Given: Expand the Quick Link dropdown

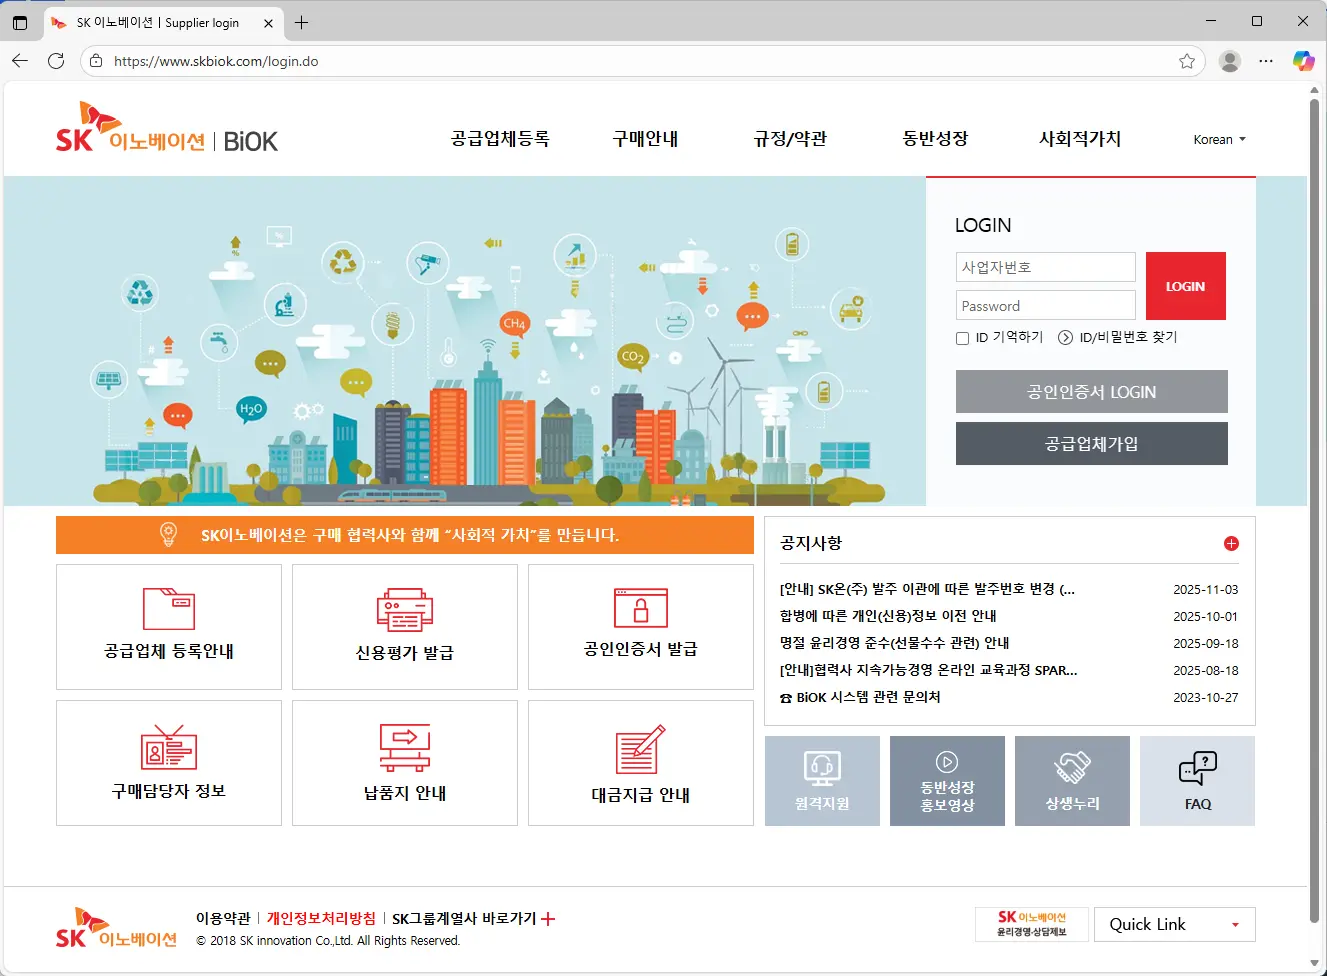Looking at the screenshot, I should point(1175,924).
